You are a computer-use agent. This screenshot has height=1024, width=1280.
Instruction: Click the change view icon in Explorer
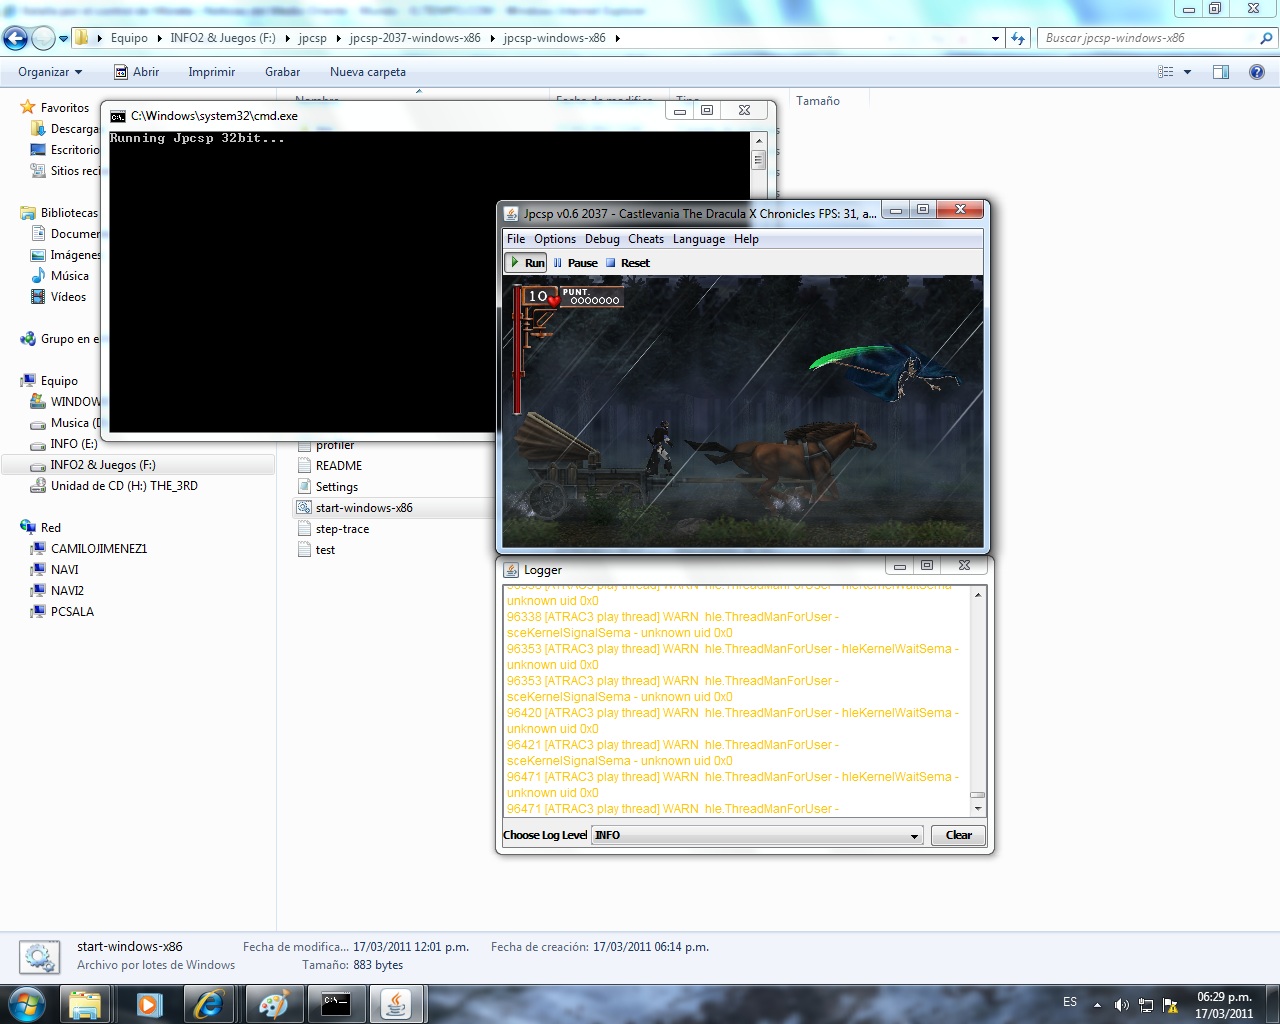coord(1166,72)
